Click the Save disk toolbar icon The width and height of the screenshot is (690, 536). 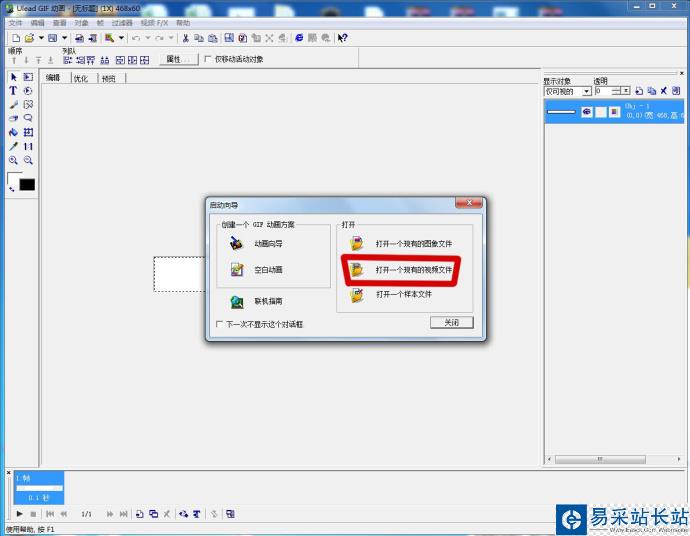click(x=52, y=38)
